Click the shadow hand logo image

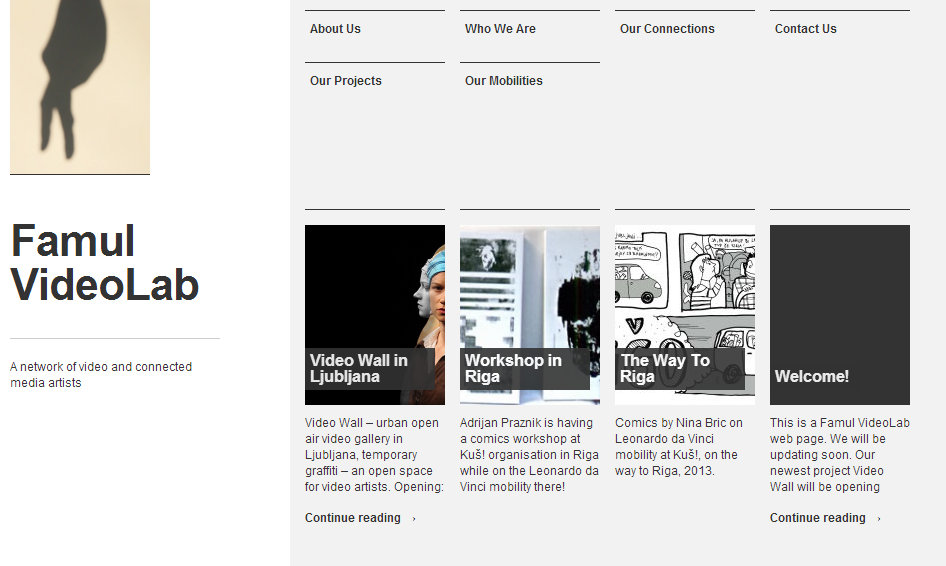tap(80, 85)
